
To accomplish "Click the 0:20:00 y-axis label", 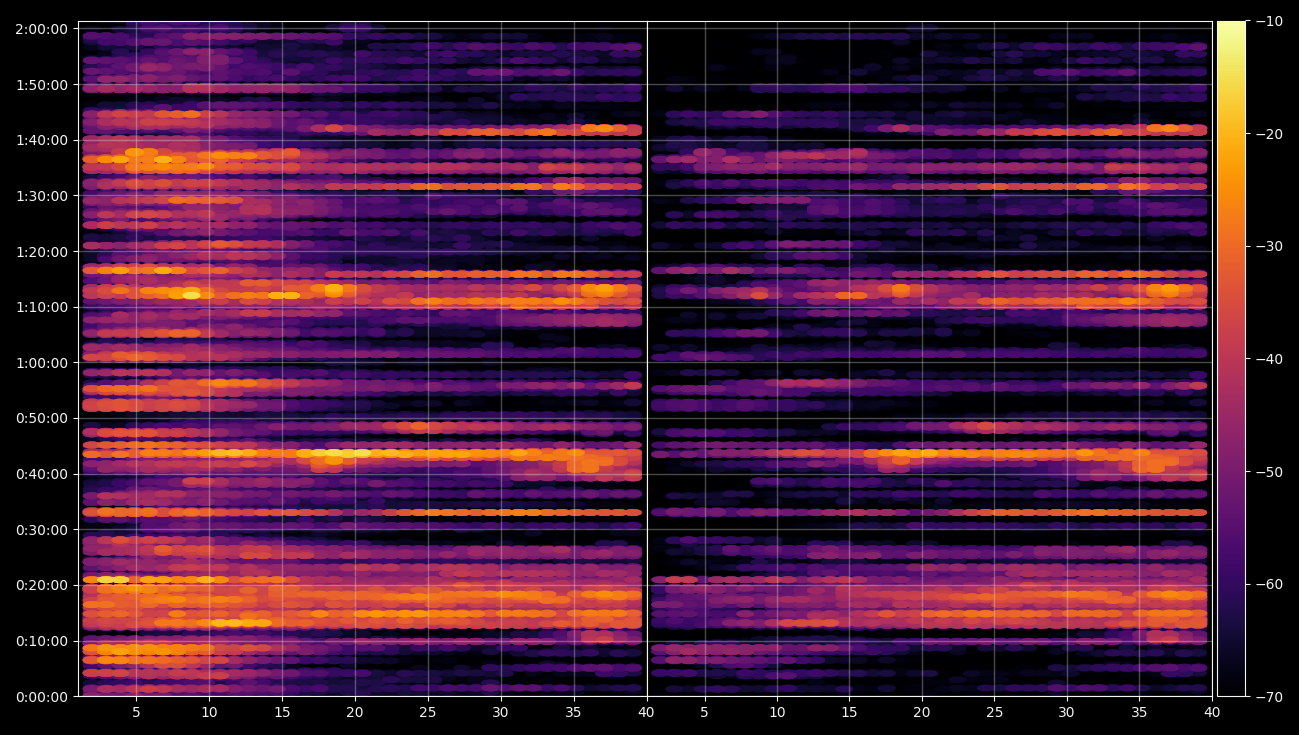I will (x=41, y=585).
